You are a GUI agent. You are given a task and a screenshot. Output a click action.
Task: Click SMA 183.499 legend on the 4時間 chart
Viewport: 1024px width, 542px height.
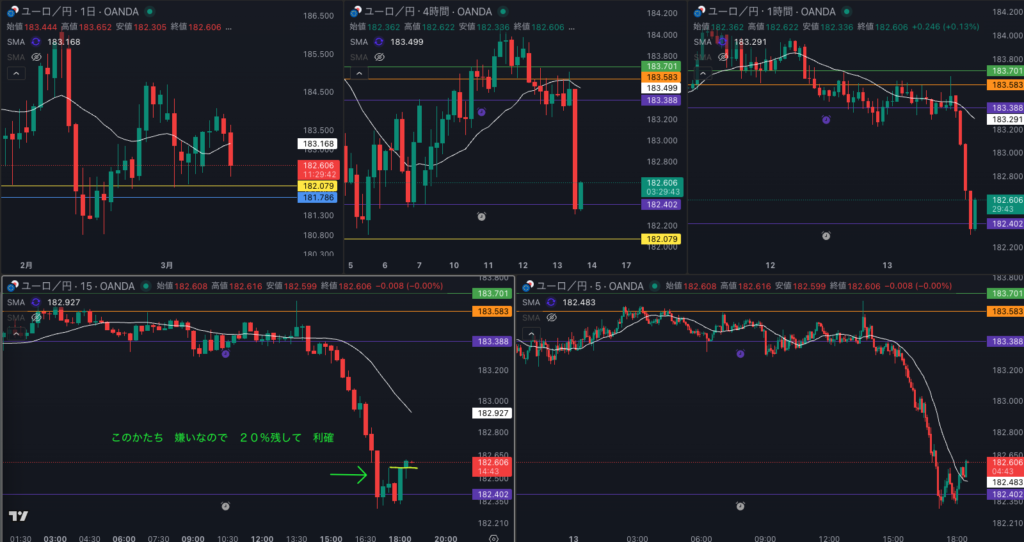[387, 42]
